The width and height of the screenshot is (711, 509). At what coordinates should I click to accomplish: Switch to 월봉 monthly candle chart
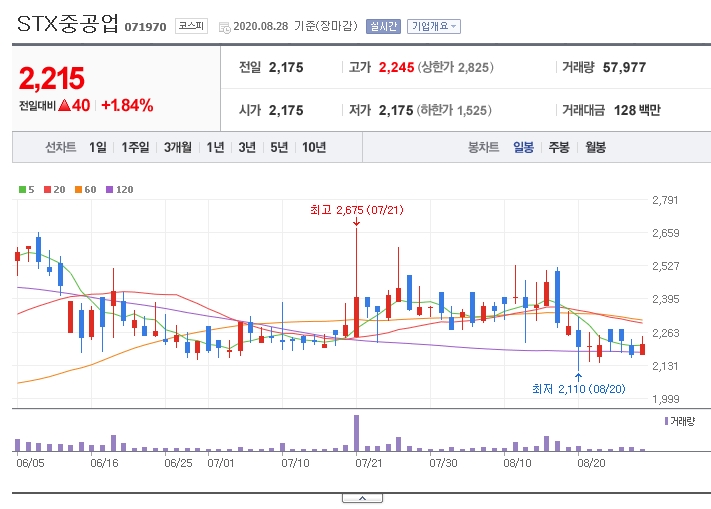click(595, 147)
